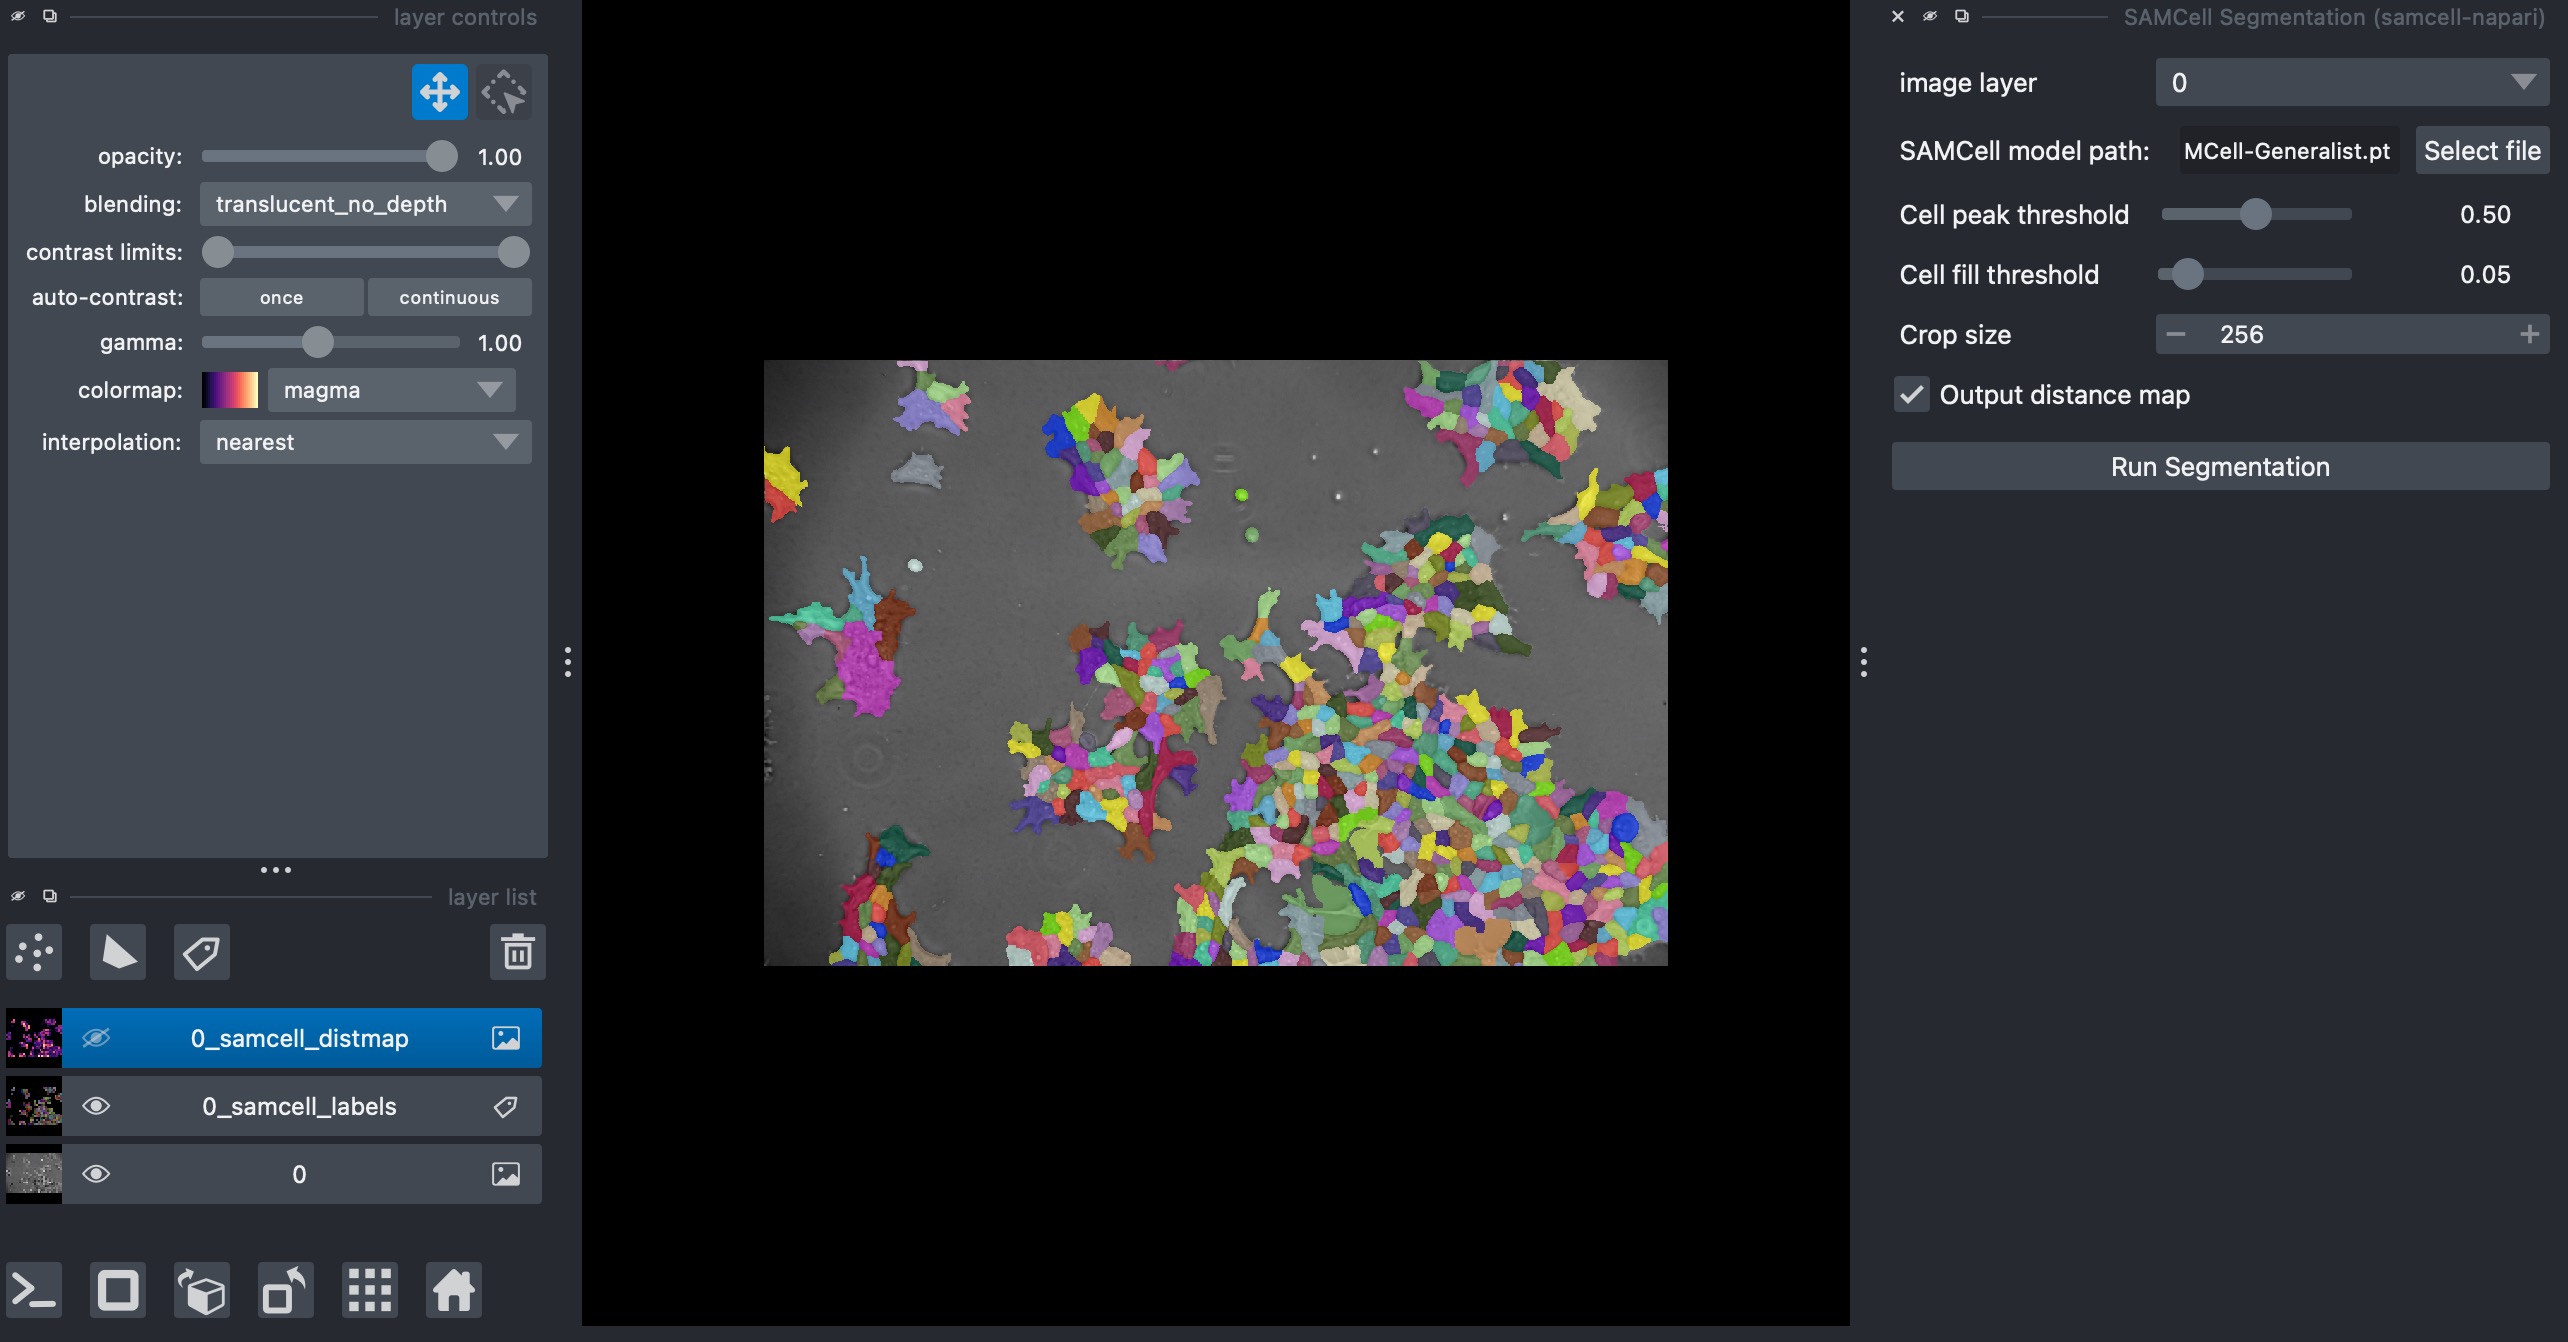This screenshot has width=2568, height=1342.
Task: Toggle 2D/3D view with the square icon
Action: (x=118, y=1290)
